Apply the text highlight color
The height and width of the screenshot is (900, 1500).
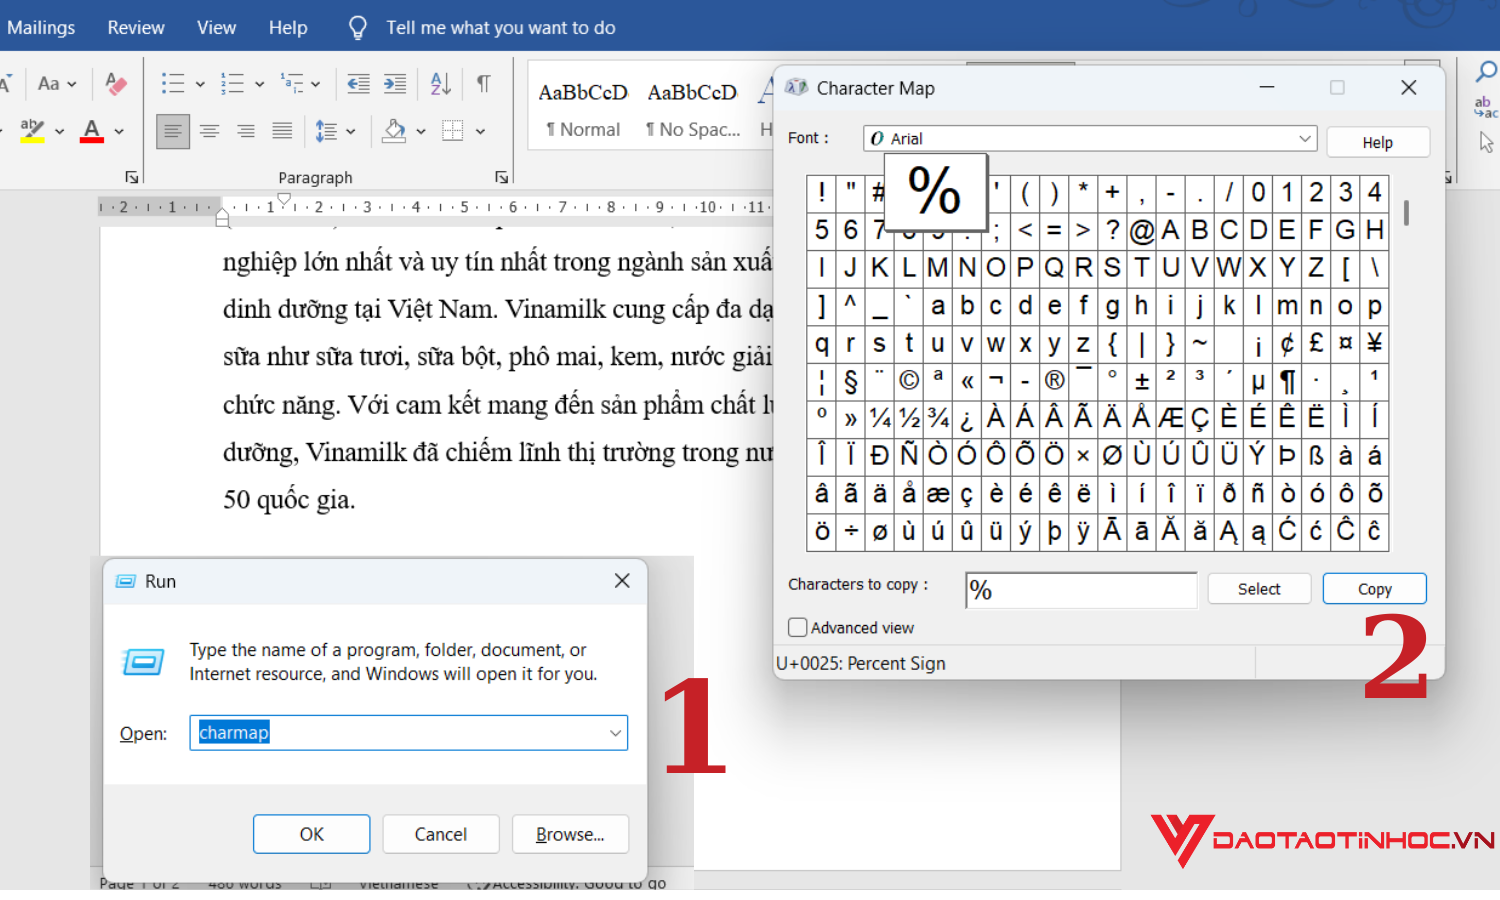[x=32, y=131]
